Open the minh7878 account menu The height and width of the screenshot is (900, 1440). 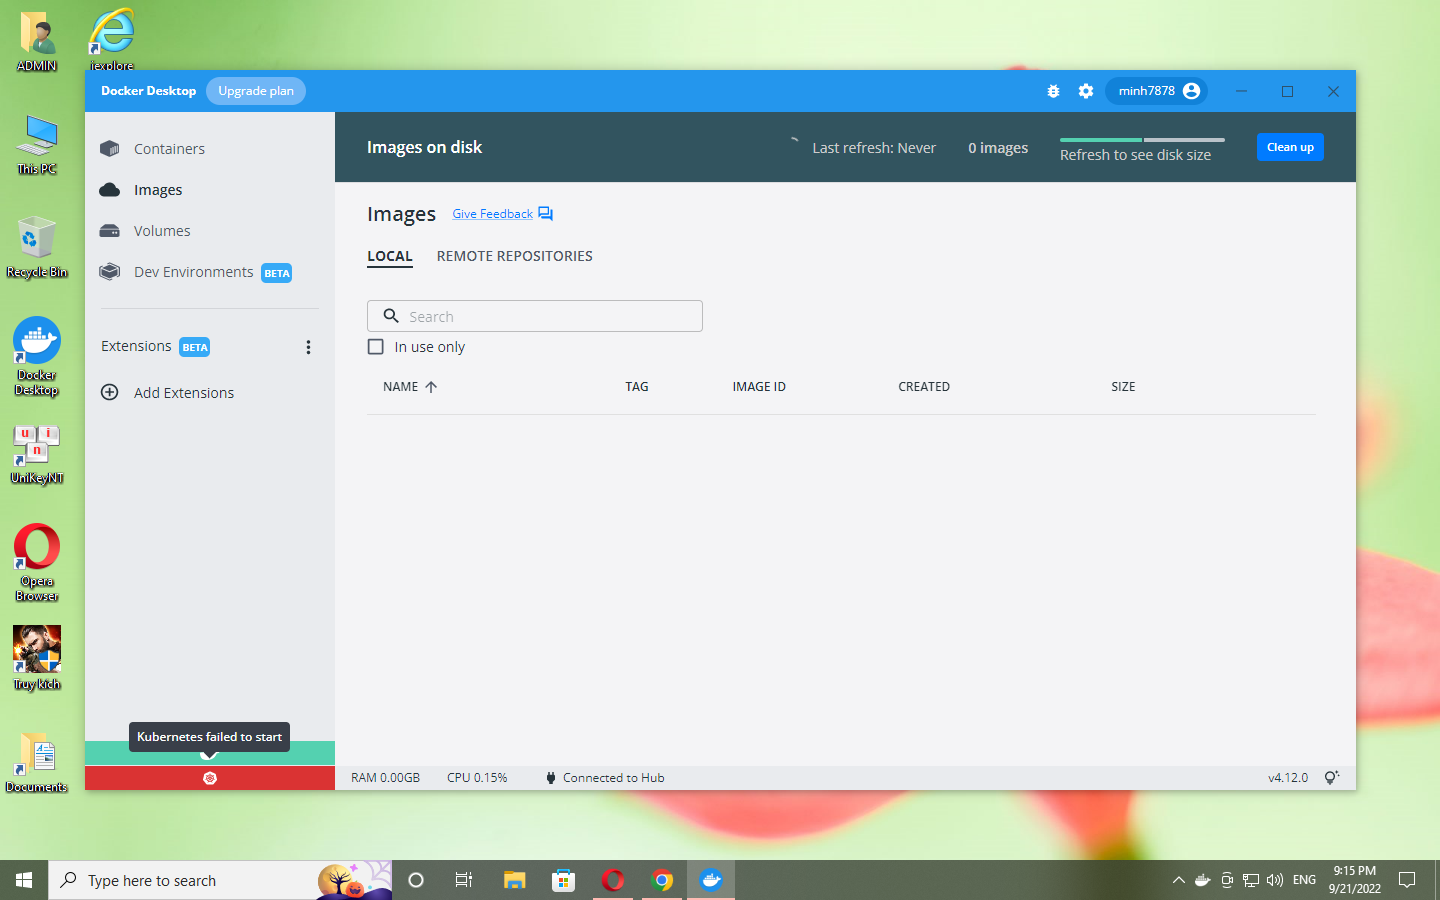pyautogui.click(x=1157, y=91)
